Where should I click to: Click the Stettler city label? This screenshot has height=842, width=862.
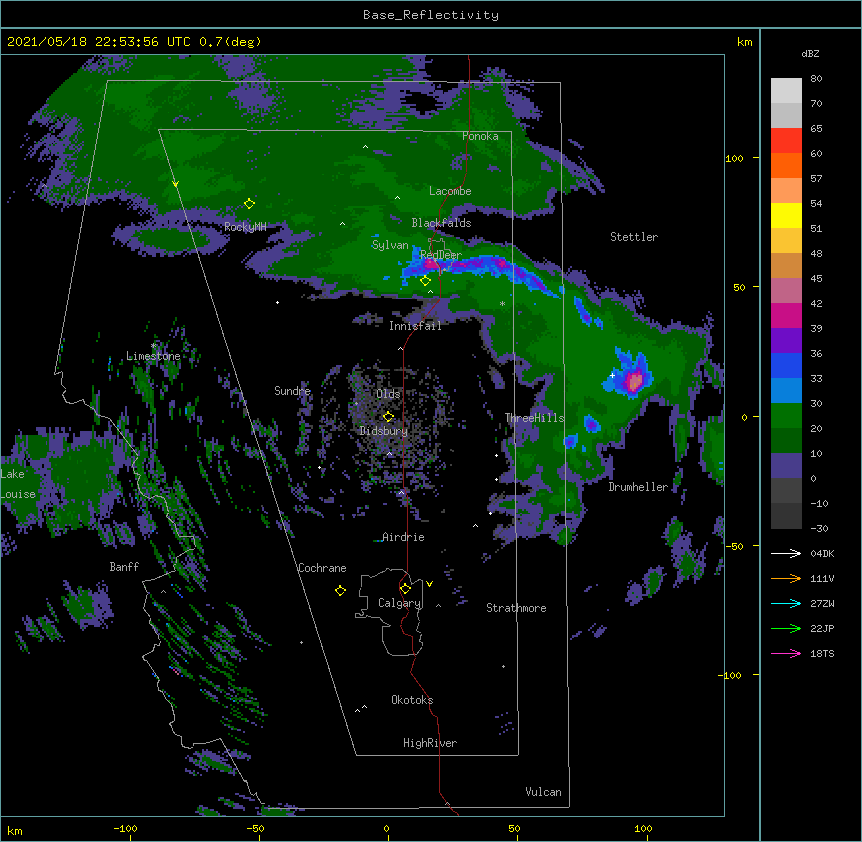pos(634,237)
